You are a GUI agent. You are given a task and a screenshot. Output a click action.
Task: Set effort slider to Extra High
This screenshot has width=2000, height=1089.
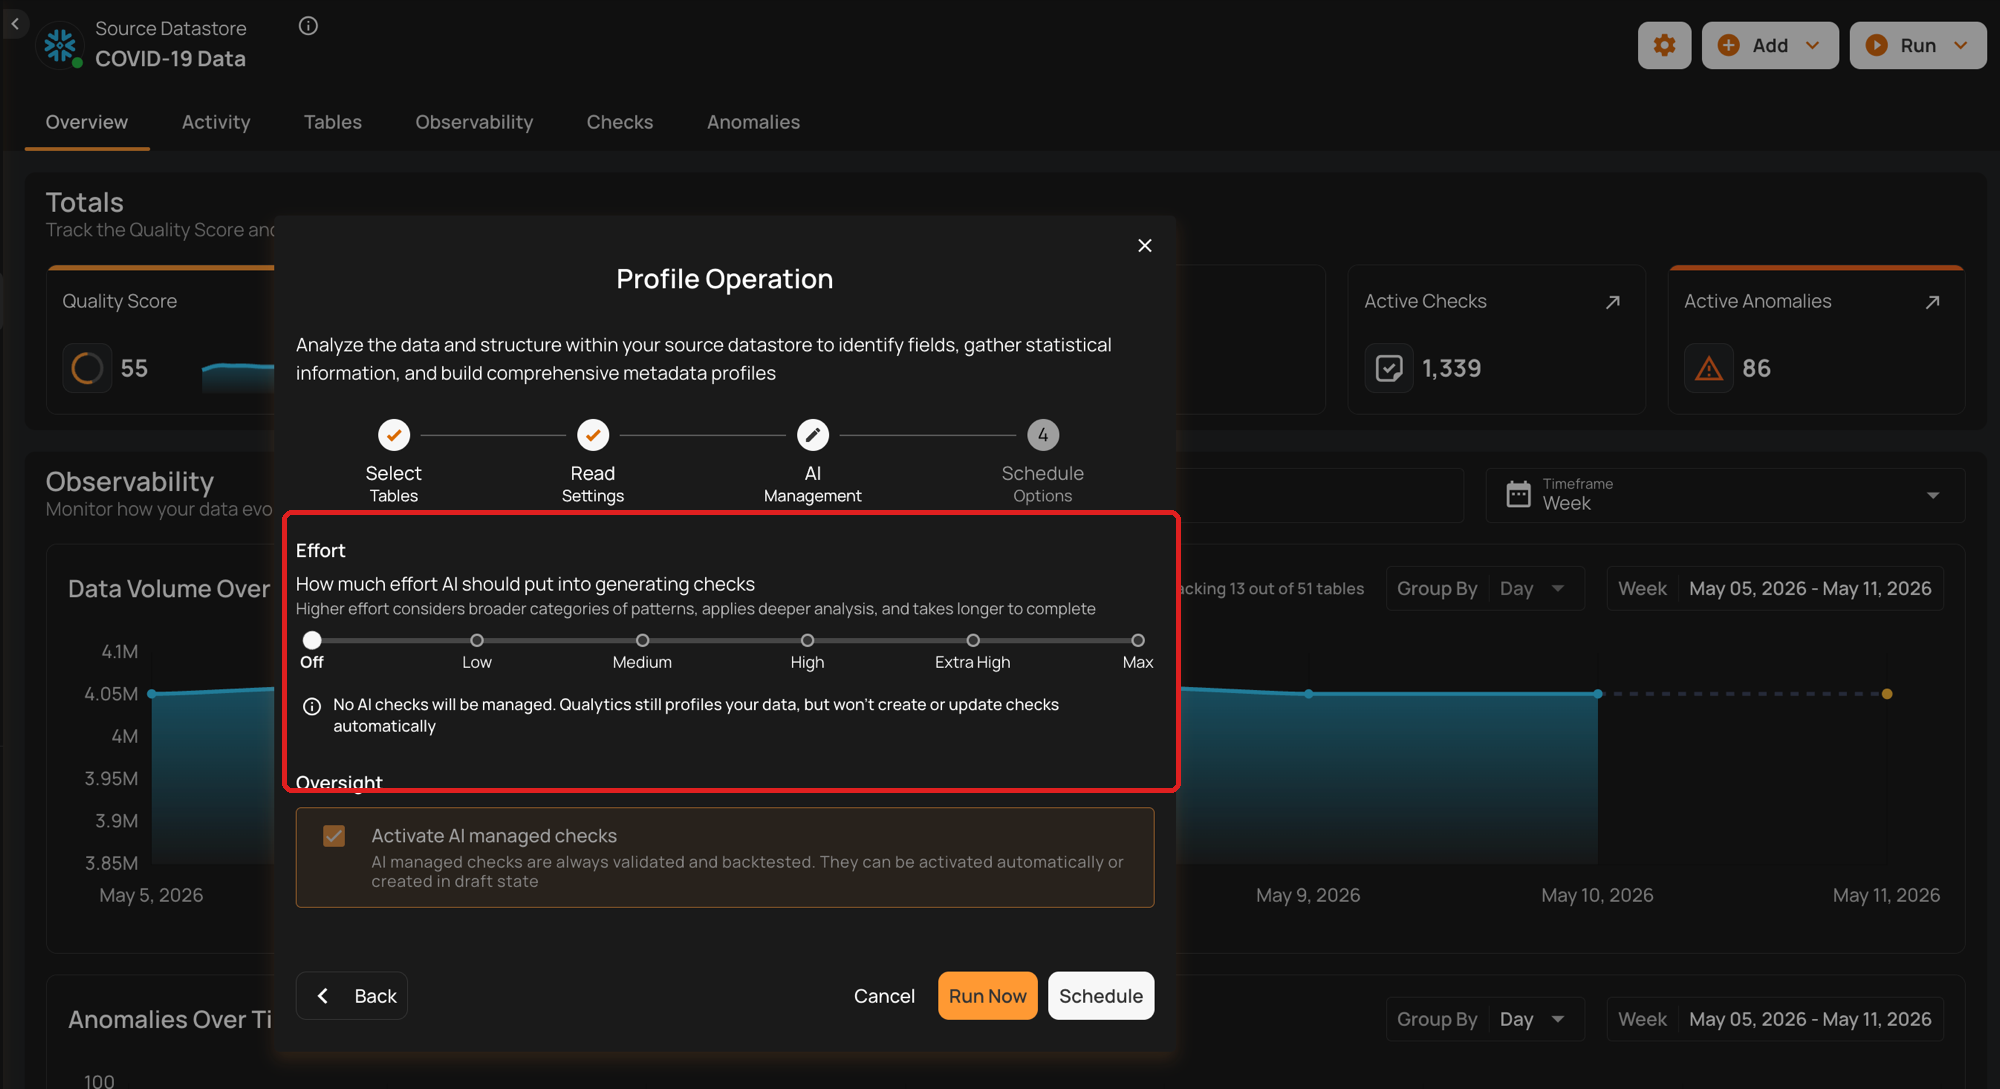point(973,640)
